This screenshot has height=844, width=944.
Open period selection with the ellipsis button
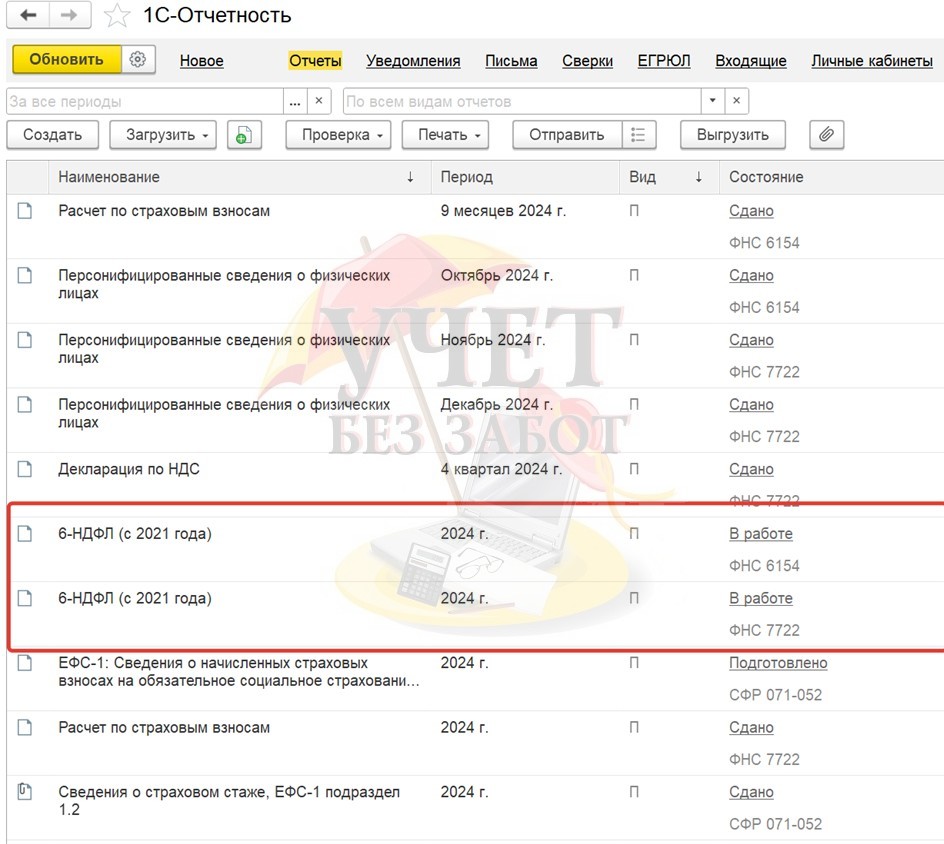coord(295,101)
